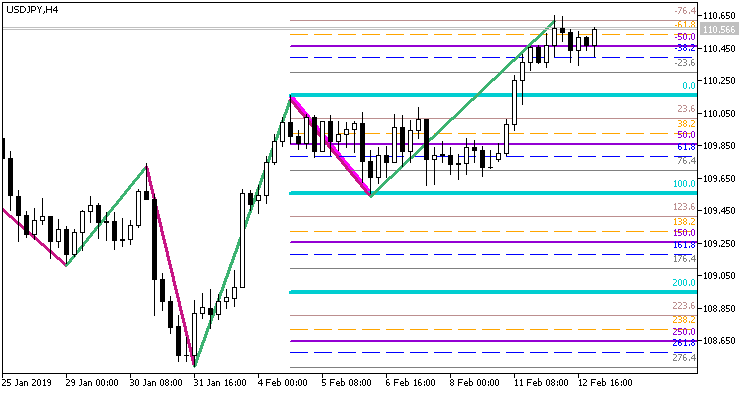Click the 4 Feb 00:00 time label

pos(282,383)
